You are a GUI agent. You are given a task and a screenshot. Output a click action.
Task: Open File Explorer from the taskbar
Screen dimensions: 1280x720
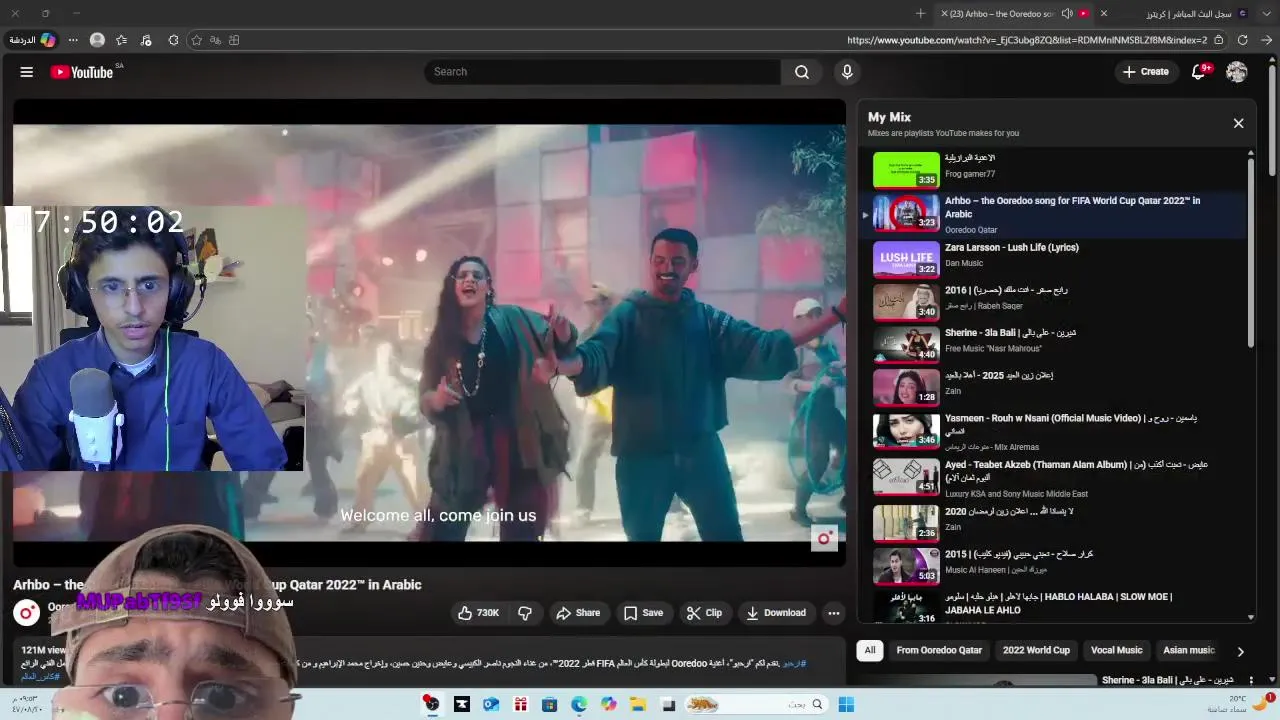coord(638,704)
